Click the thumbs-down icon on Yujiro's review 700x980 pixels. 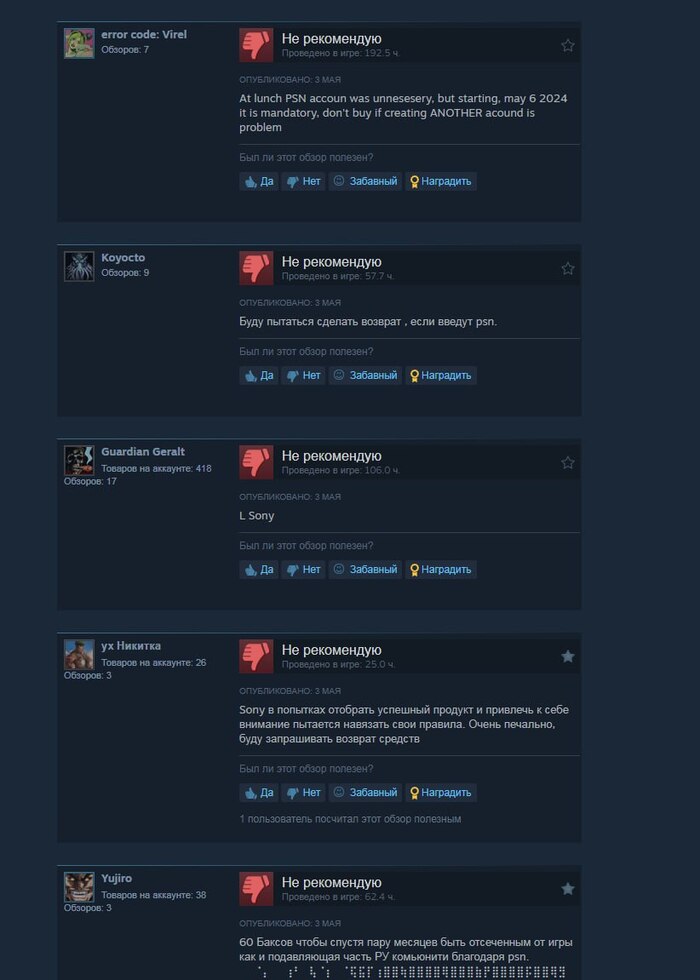pos(256,889)
